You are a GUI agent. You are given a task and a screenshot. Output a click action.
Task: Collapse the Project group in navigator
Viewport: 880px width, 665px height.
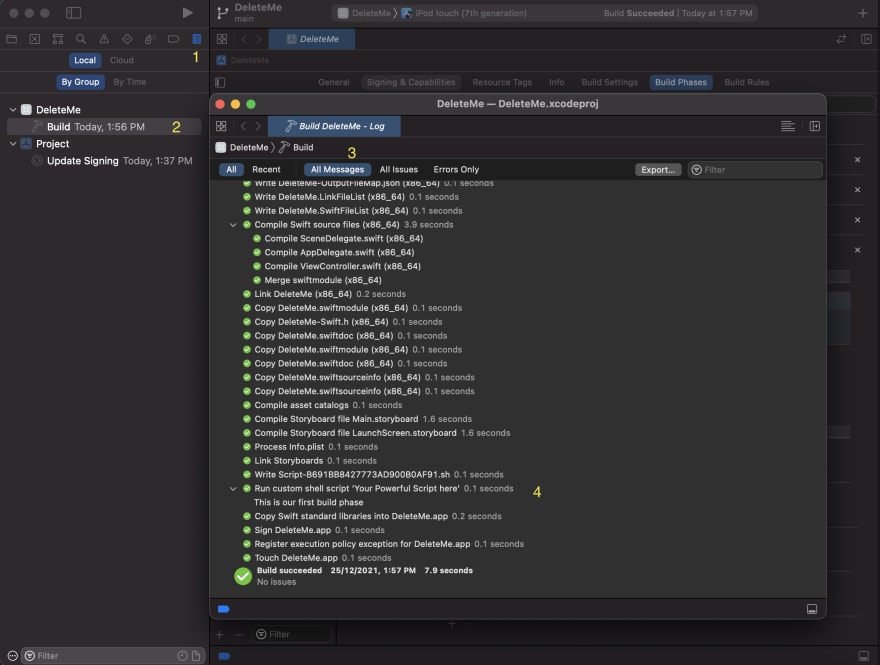[13, 144]
